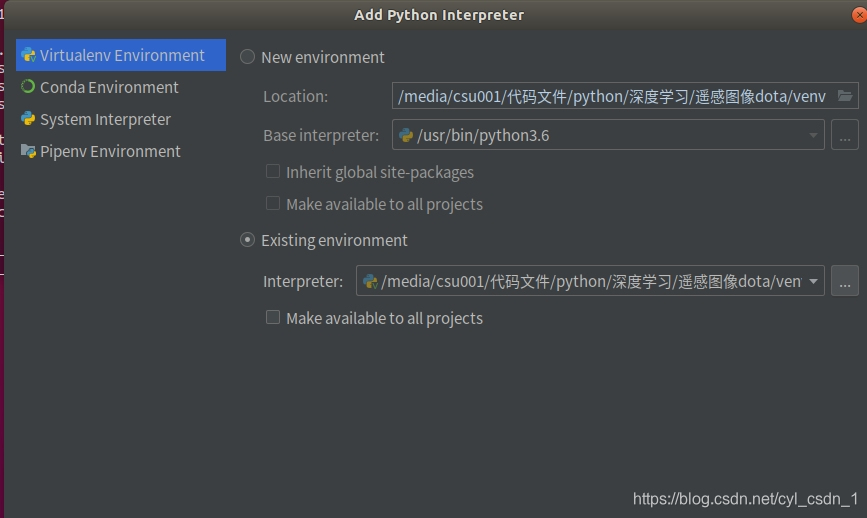Click the browse button beside Interpreter
867x518 pixels.
[x=845, y=281]
